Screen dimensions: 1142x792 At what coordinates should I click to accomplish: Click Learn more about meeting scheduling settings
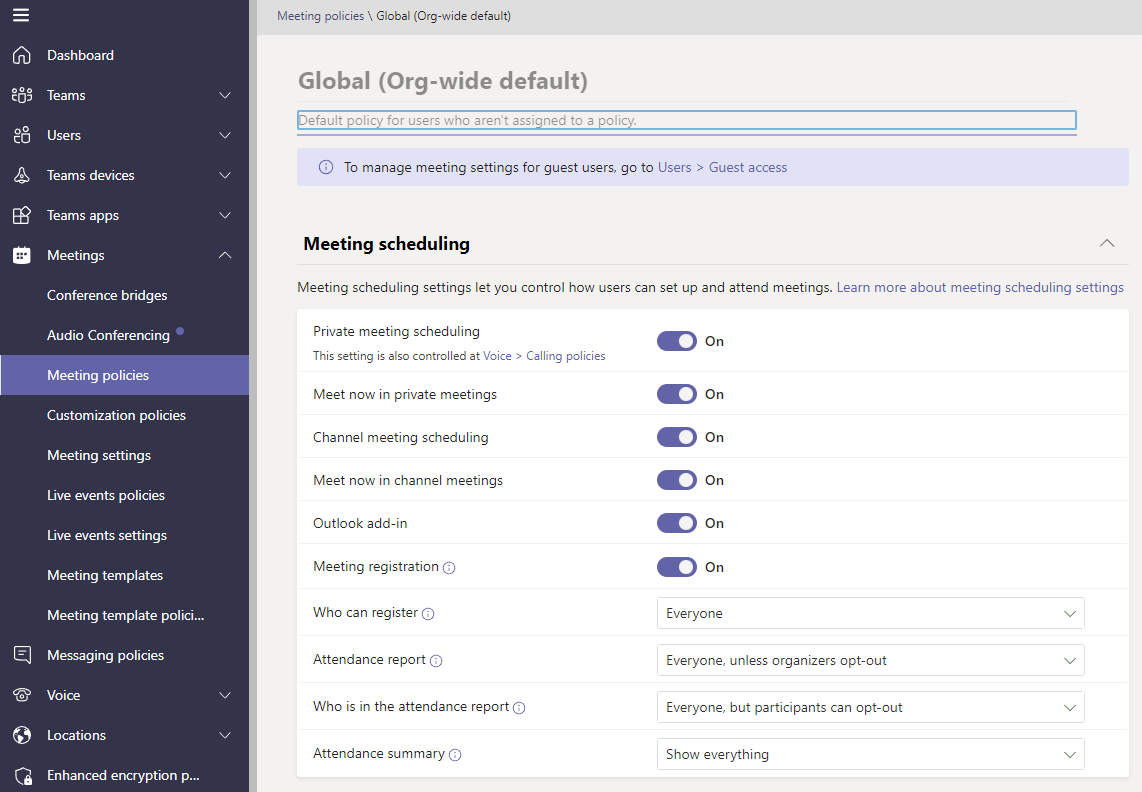click(x=980, y=287)
